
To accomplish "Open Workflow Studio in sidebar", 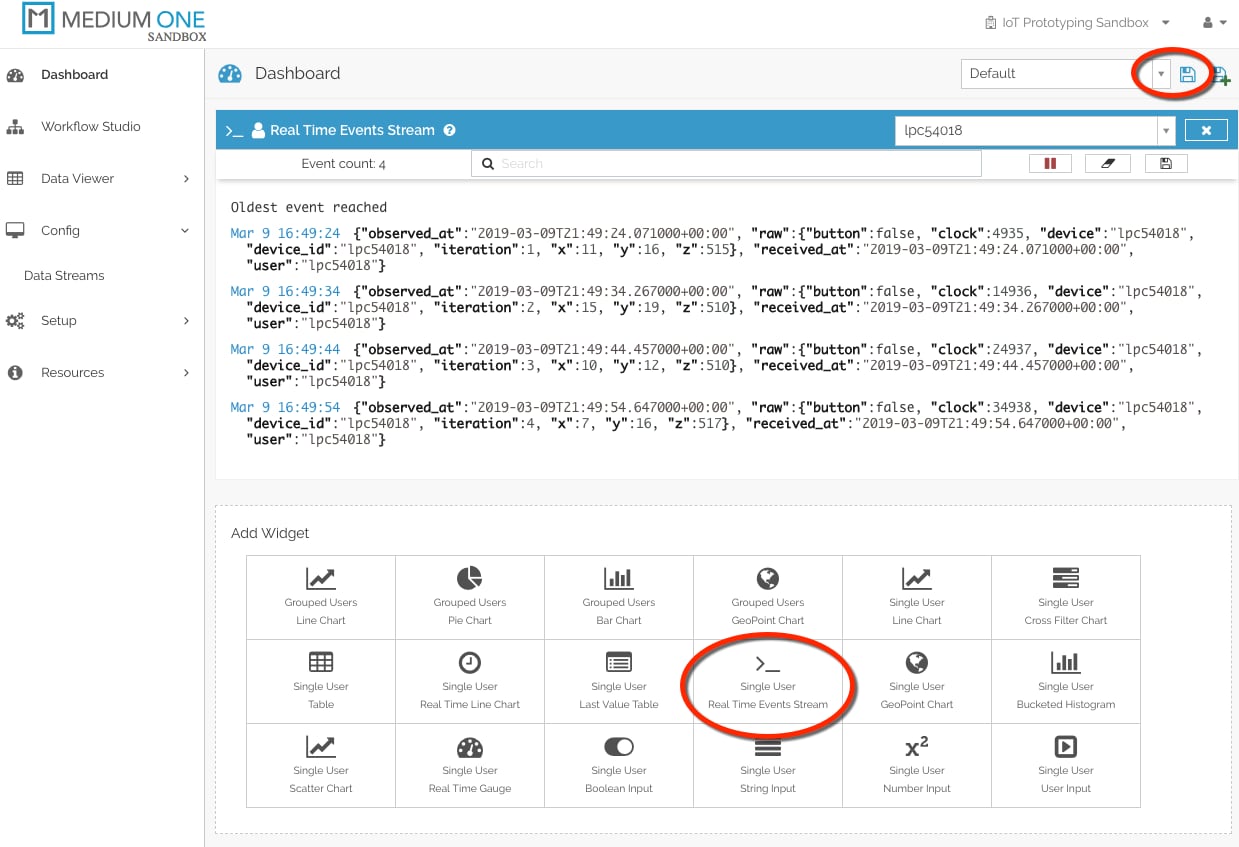I will [90, 127].
